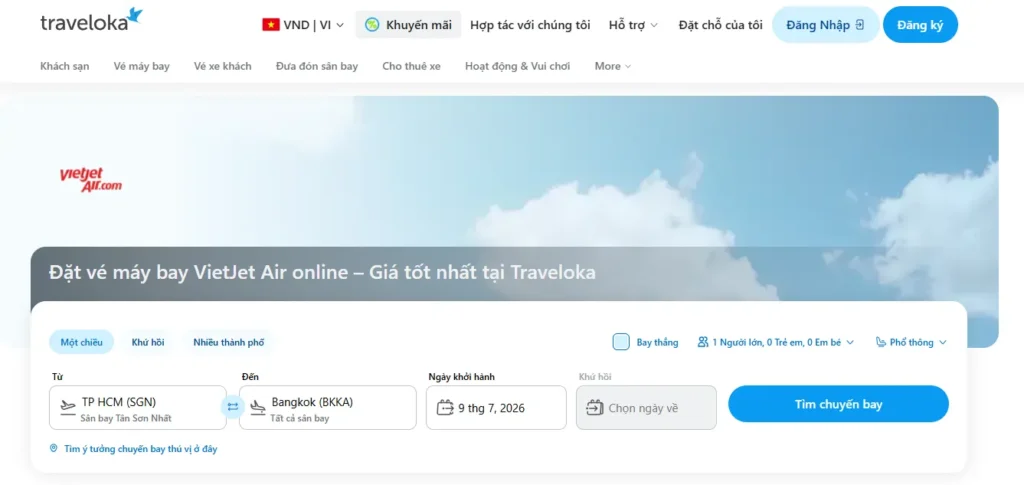Screen dimensions: 1024x485
Task: Tick the Bay thẳng checkbox
Action: click(x=621, y=342)
